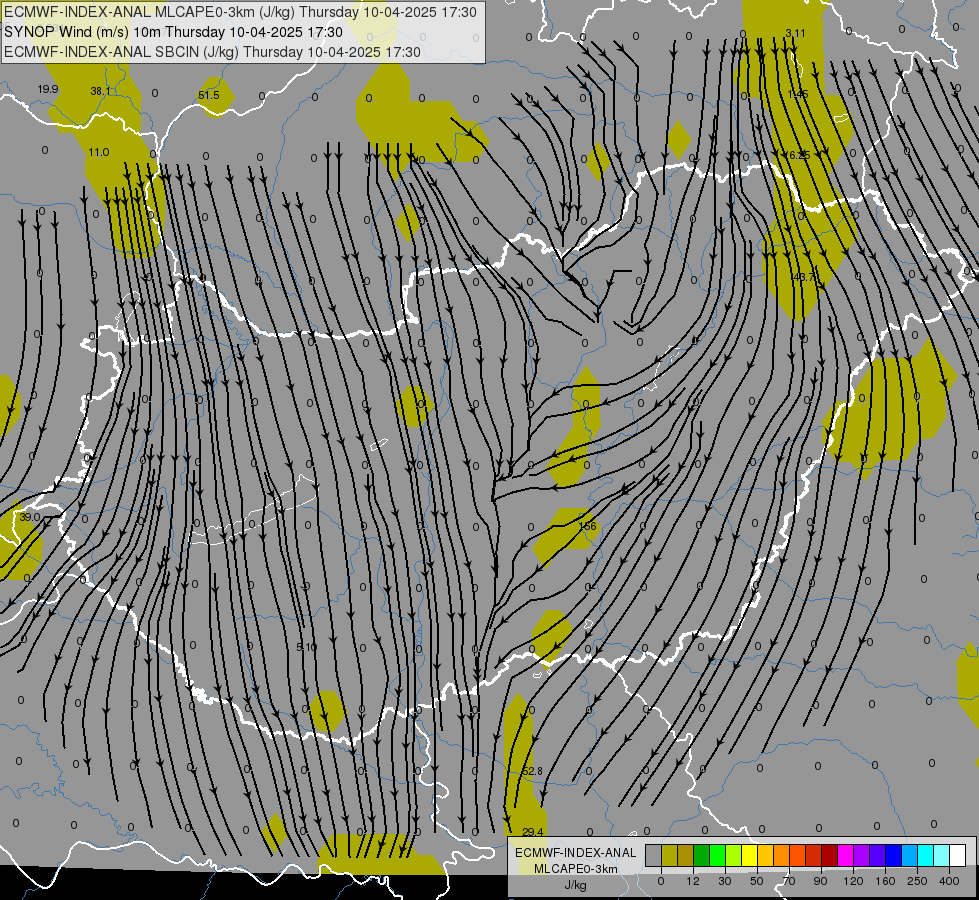979x900 pixels.
Task: Click the 6.25 value on the map
Action: point(799,156)
